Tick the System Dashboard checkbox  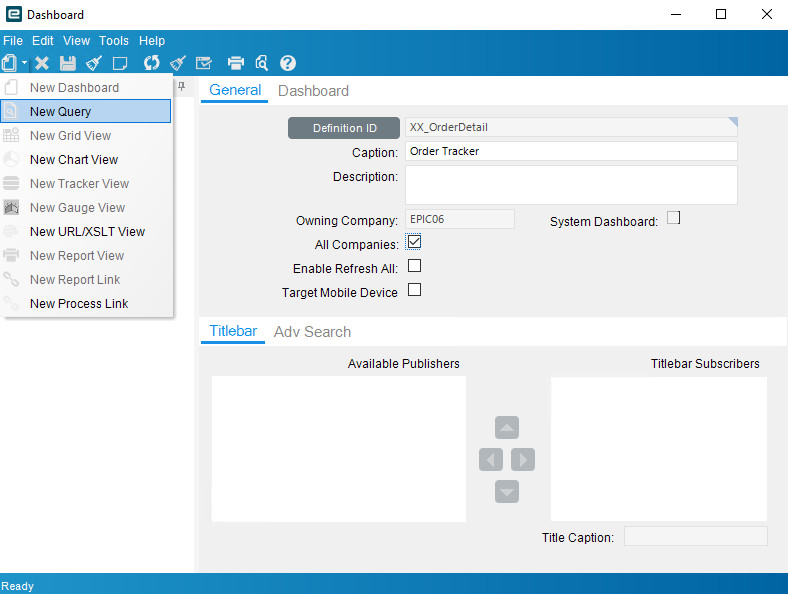pyautogui.click(x=674, y=218)
